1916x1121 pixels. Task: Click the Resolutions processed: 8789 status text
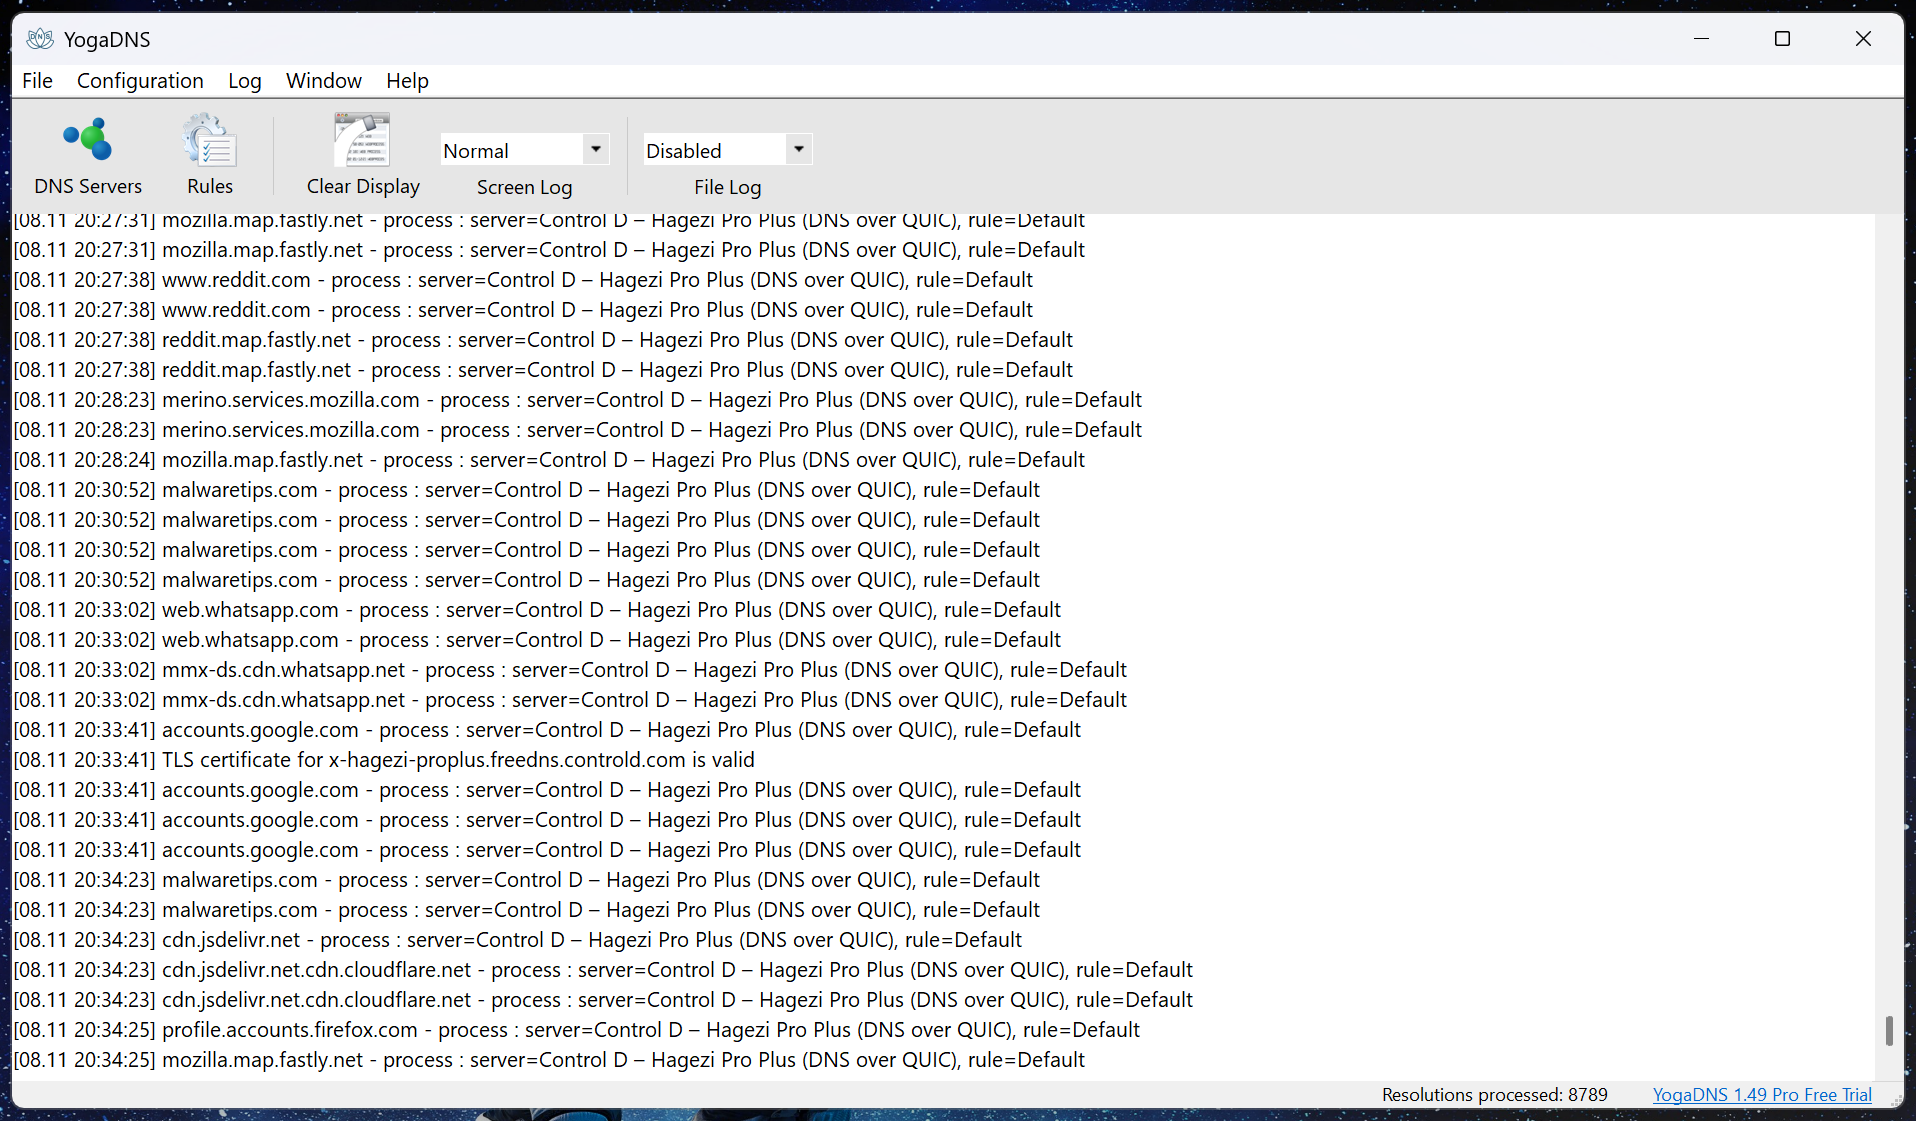click(x=1494, y=1094)
